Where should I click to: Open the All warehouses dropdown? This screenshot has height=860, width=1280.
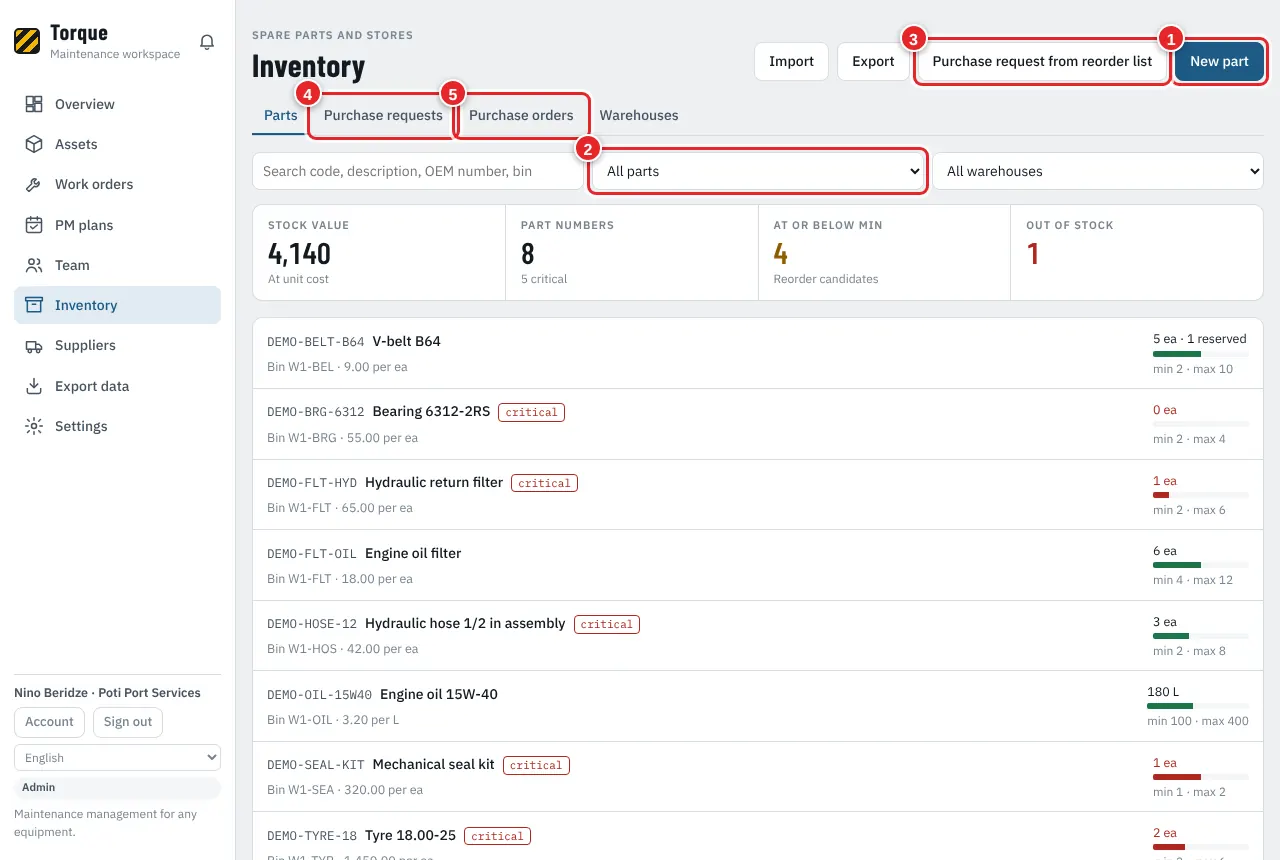tap(1098, 171)
